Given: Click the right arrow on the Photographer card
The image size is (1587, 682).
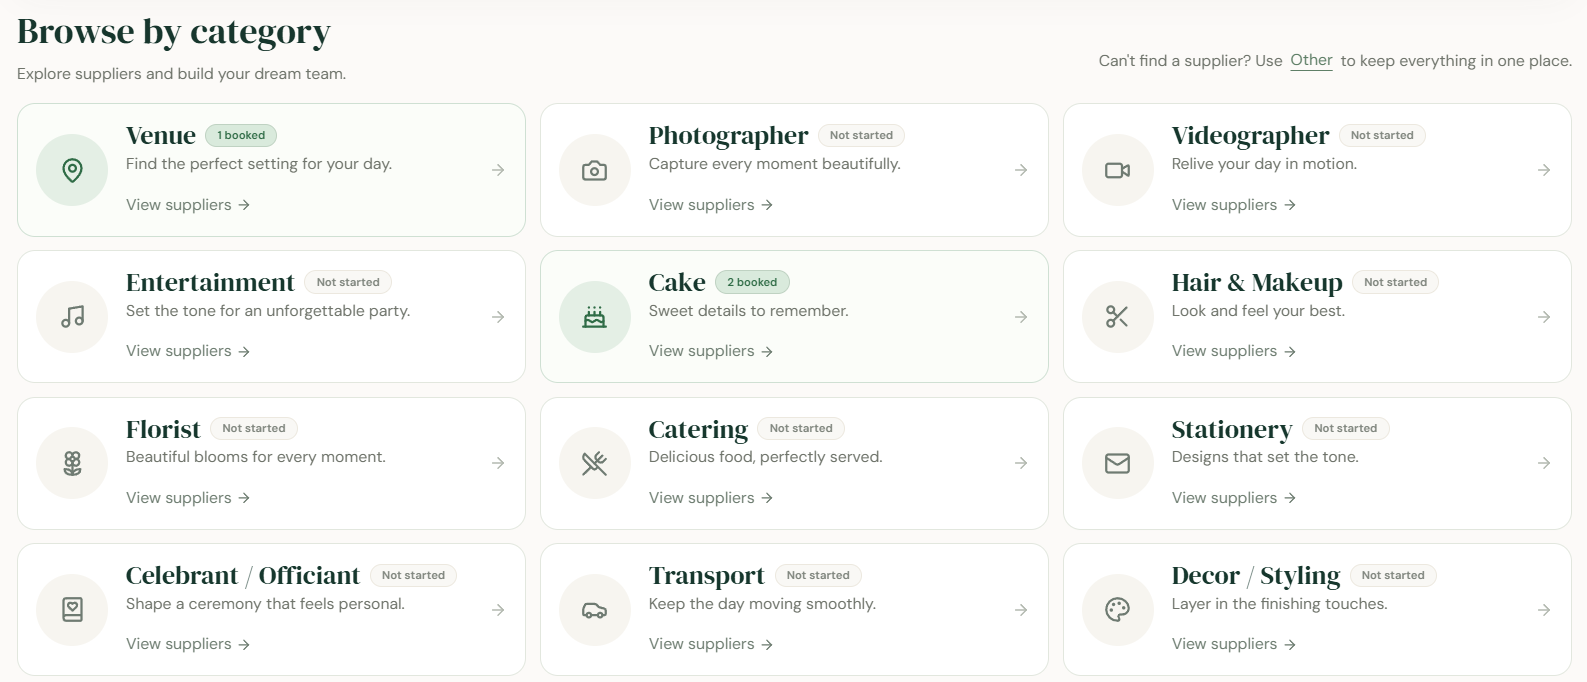Looking at the screenshot, I should click(x=1021, y=170).
